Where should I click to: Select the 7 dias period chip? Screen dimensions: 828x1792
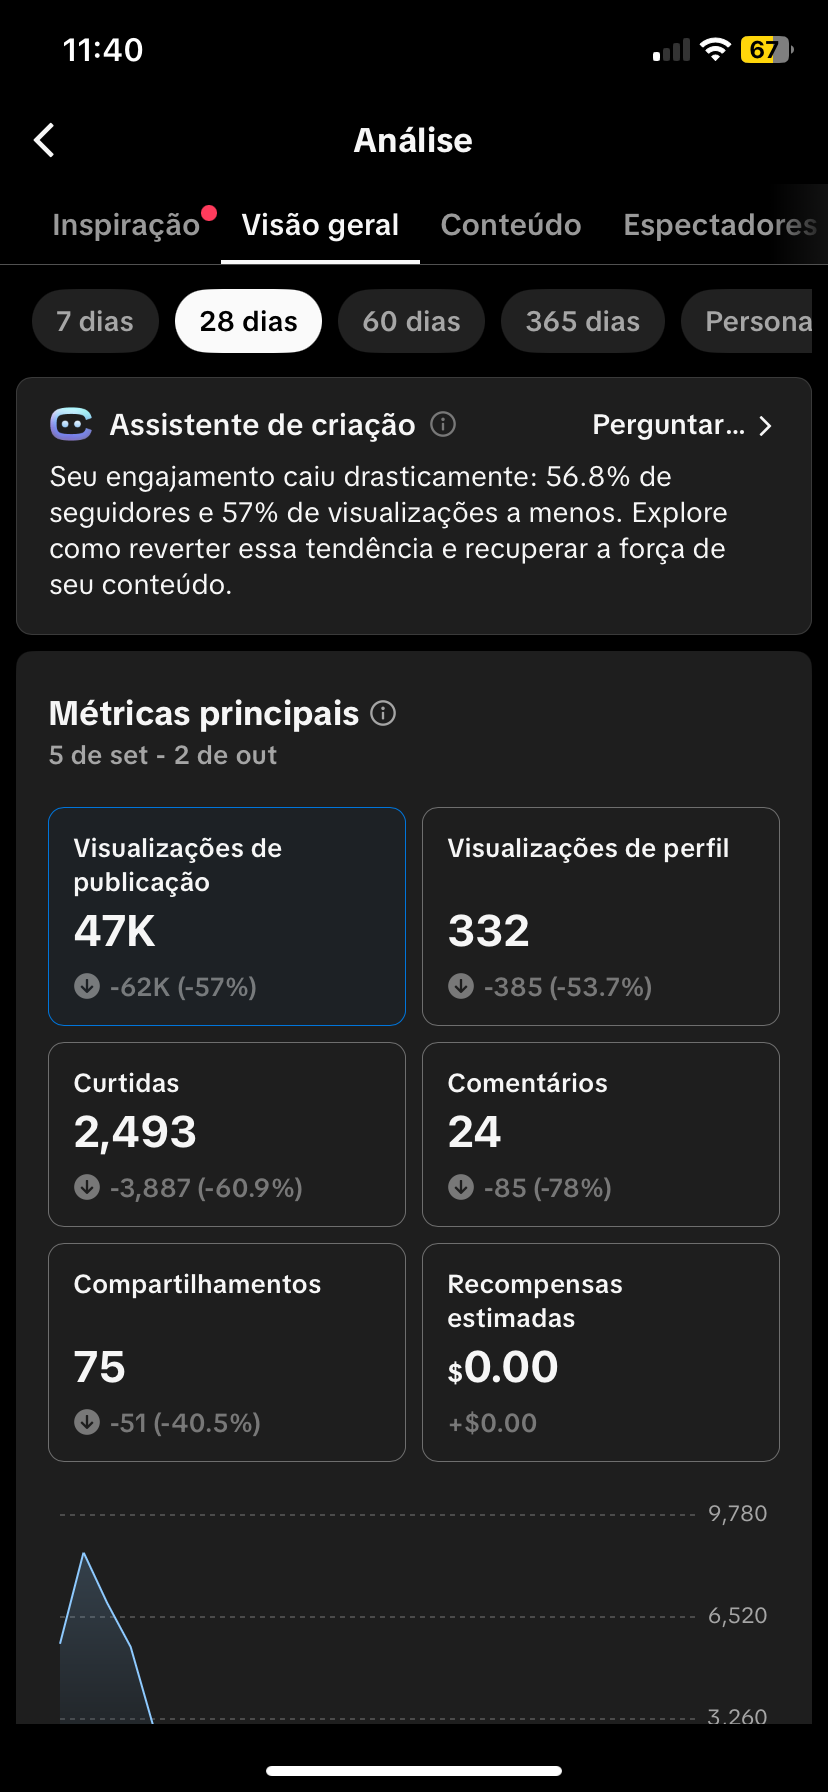95,321
